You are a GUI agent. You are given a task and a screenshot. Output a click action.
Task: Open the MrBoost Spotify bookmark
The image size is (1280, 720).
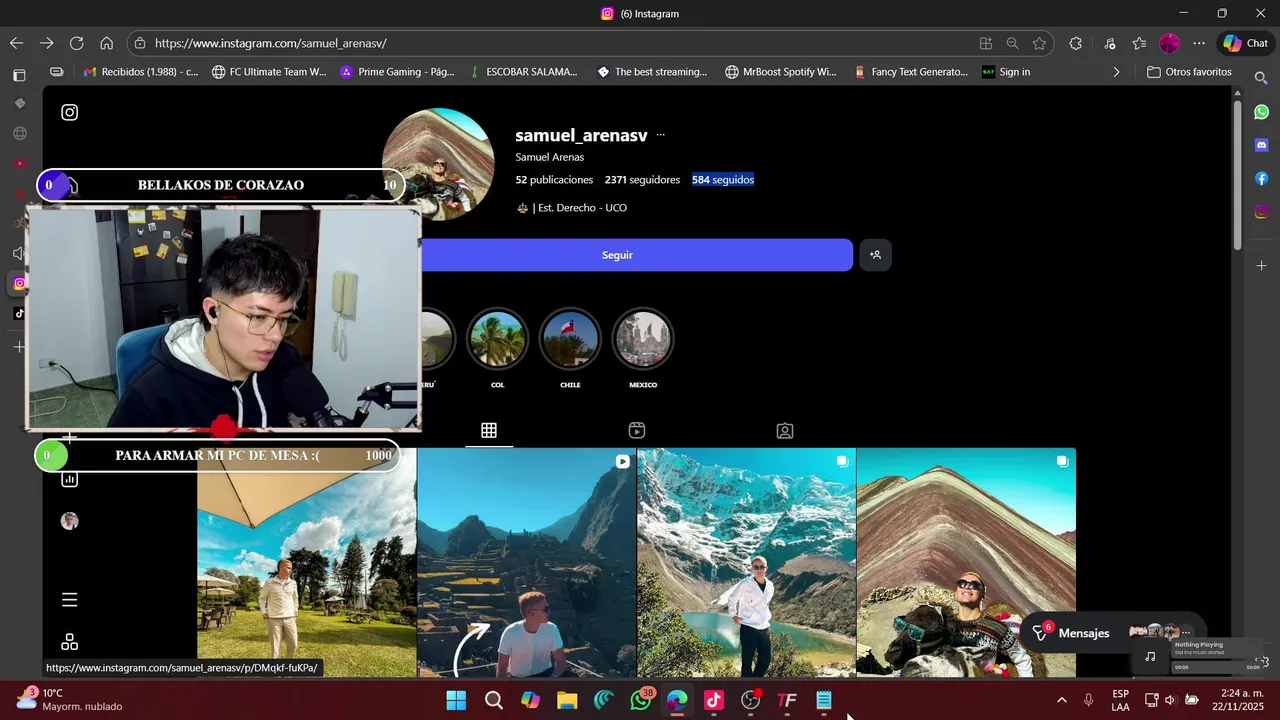click(x=781, y=72)
